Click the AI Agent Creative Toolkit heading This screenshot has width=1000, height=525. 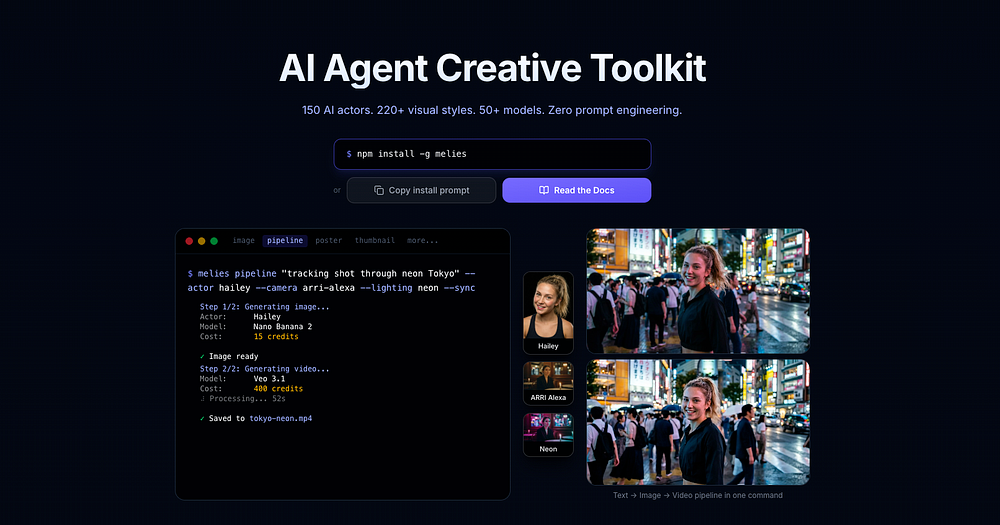(x=492, y=68)
